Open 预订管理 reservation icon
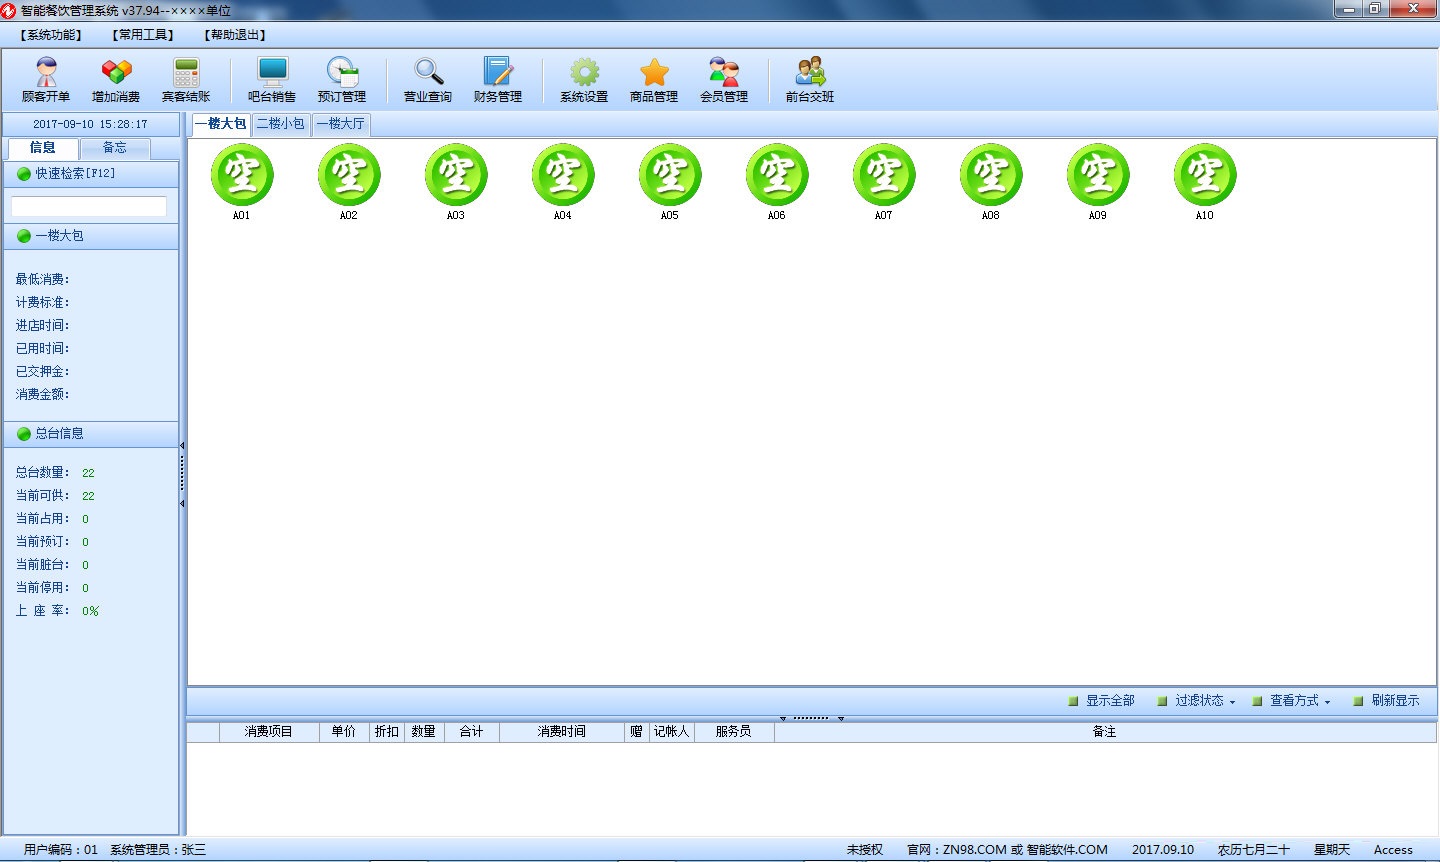This screenshot has height=862, width=1440. tap(342, 79)
